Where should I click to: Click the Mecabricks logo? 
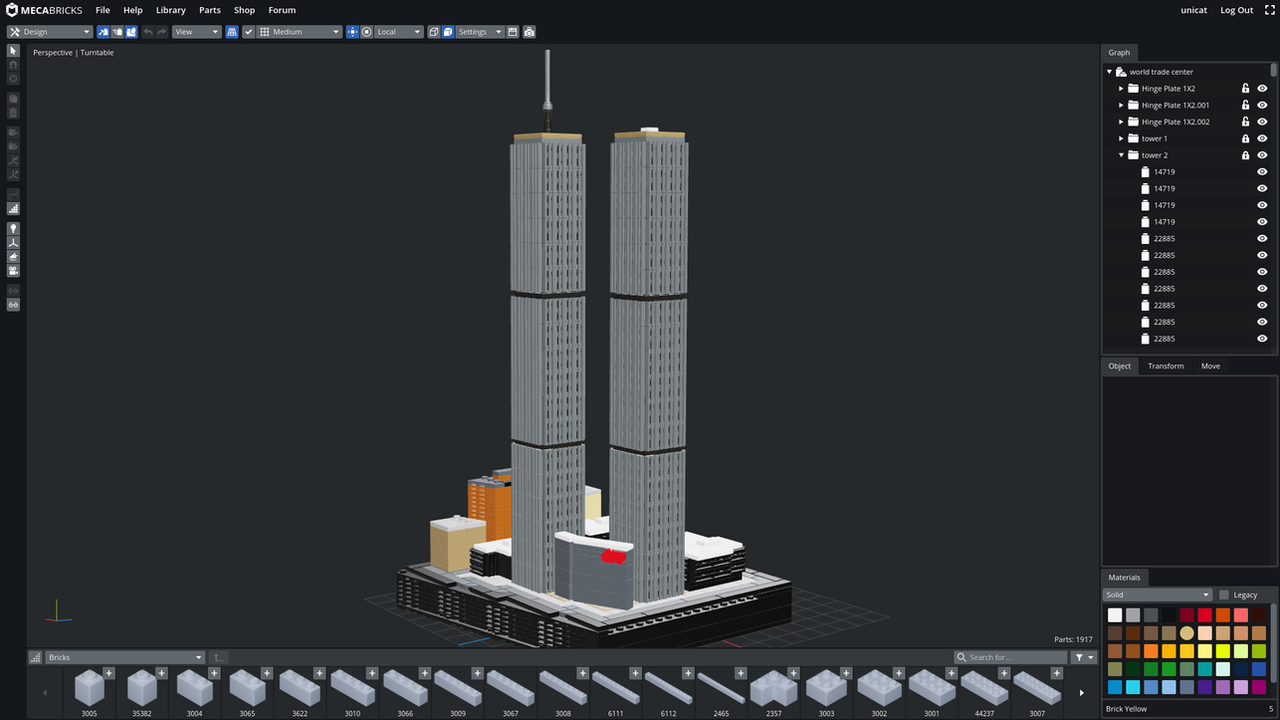[42, 10]
